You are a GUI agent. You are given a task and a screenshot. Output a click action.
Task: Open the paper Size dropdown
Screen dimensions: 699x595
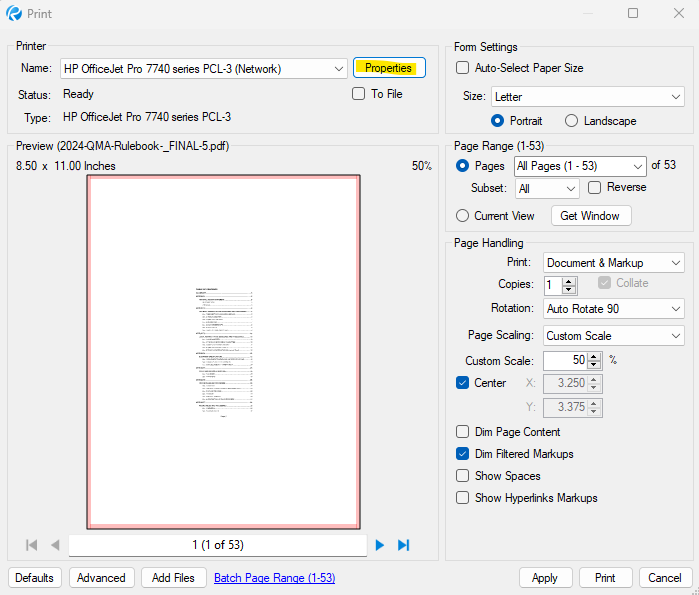(x=588, y=97)
